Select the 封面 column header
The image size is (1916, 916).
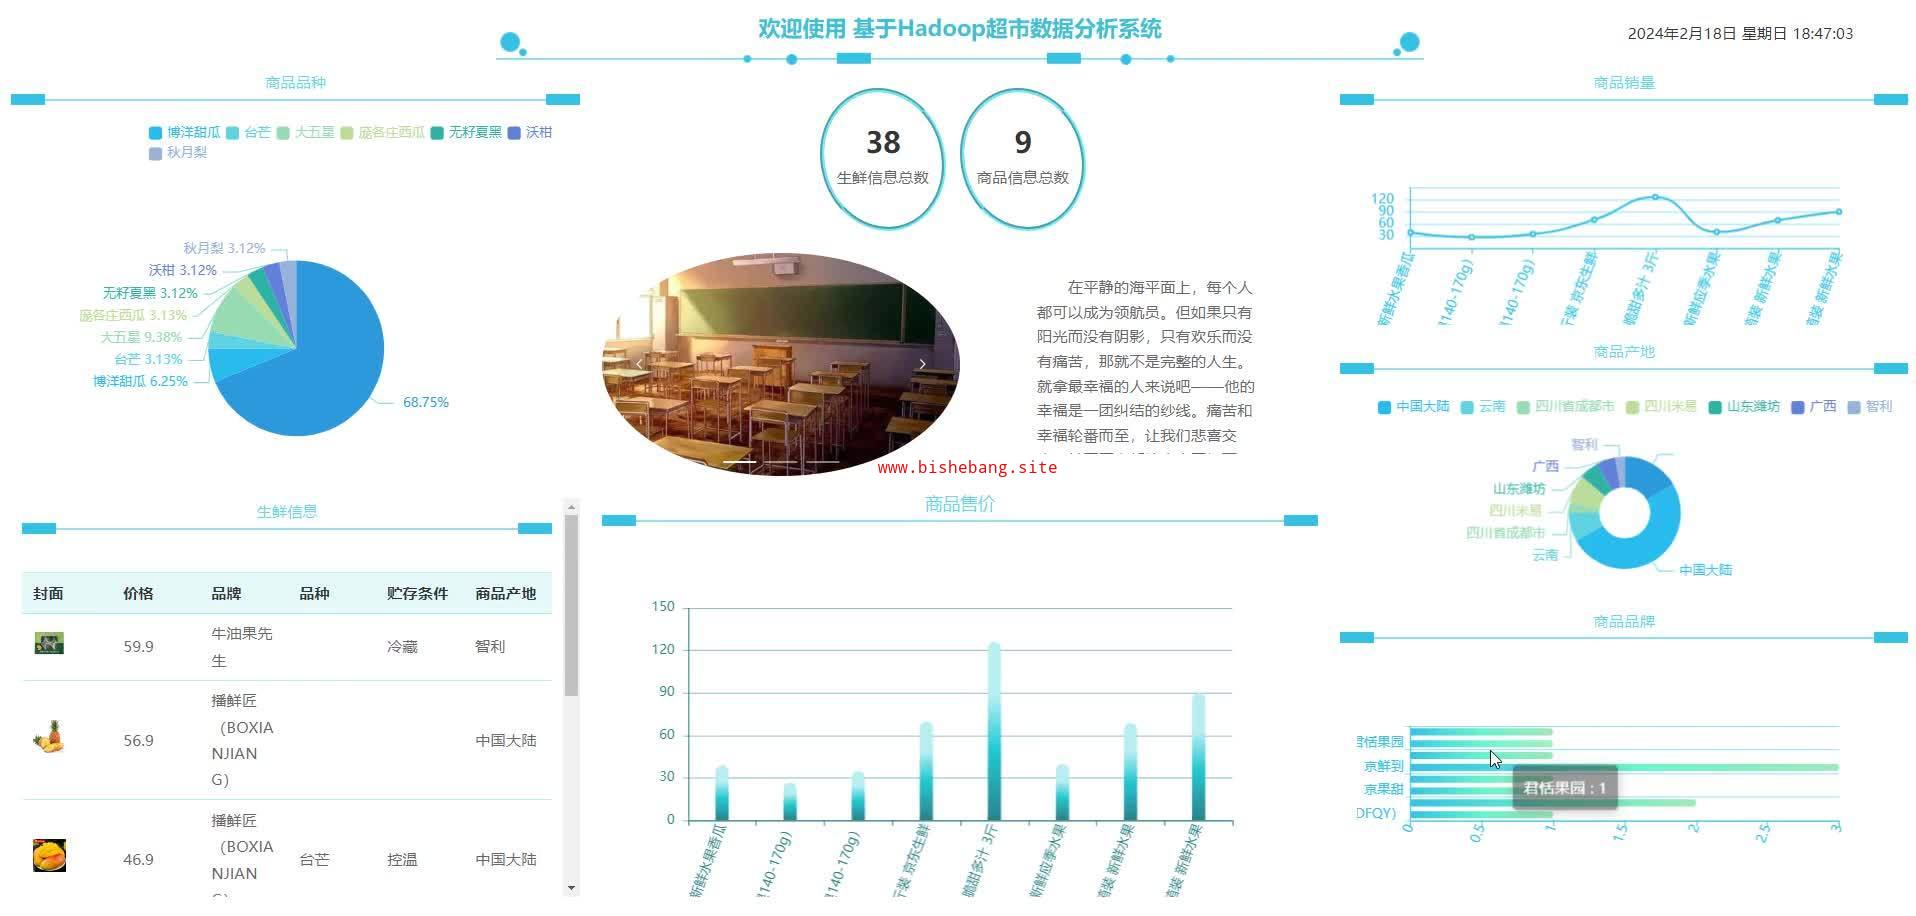point(48,594)
